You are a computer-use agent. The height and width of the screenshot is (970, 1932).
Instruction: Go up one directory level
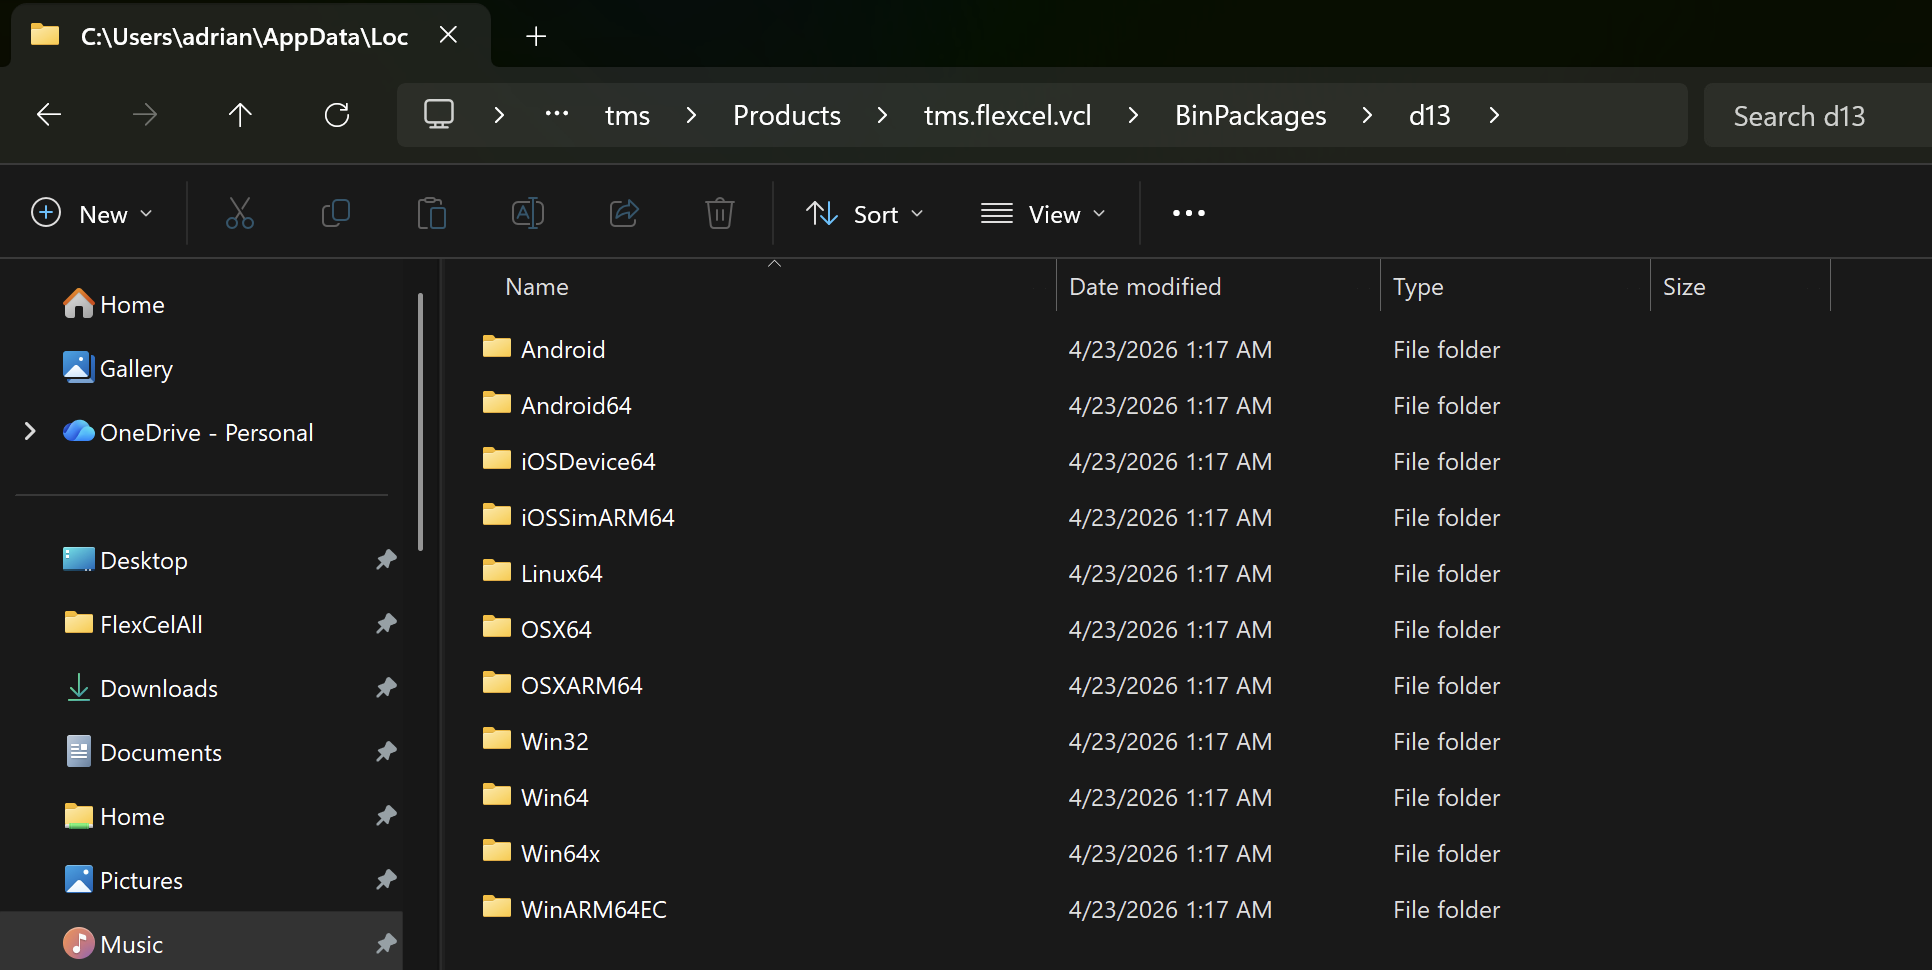(x=240, y=115)
